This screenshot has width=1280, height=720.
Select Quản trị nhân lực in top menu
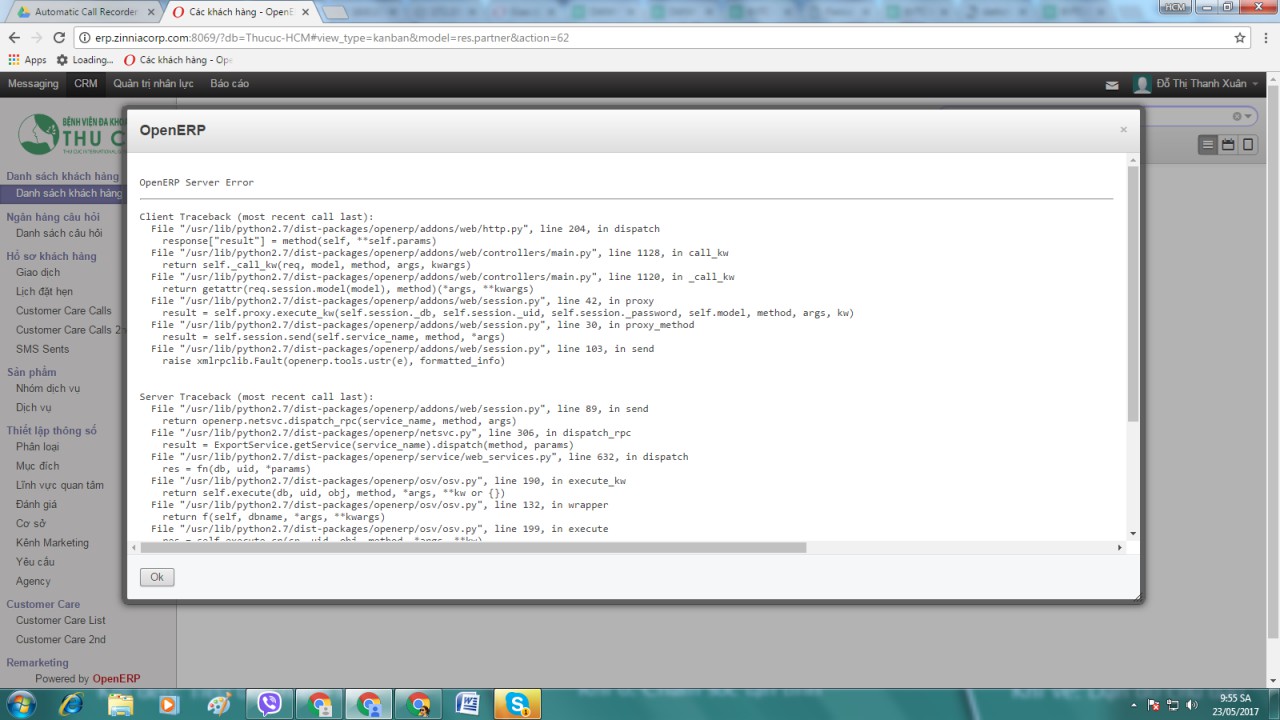153,84
